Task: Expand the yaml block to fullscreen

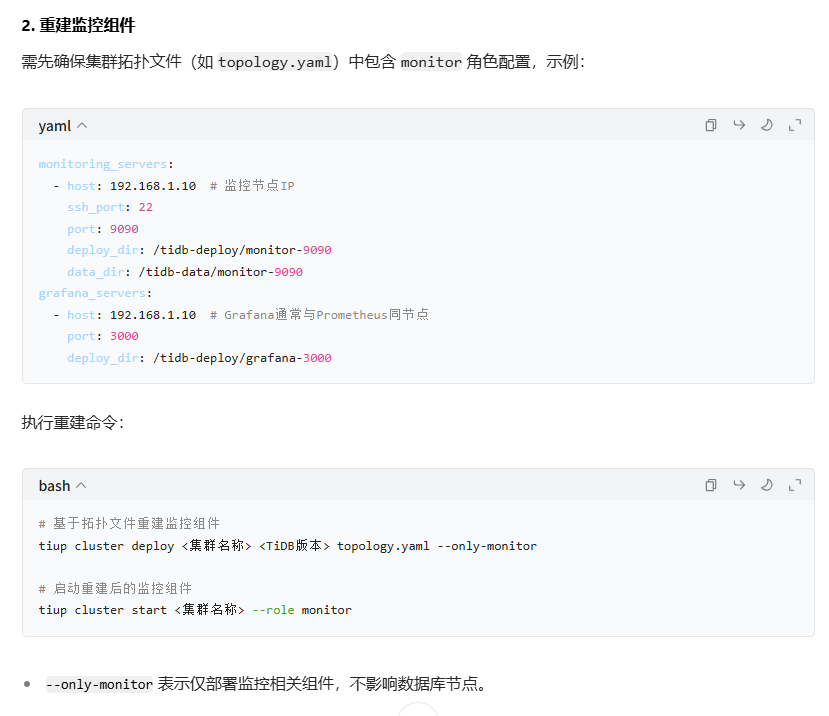Action: (794, 124)
